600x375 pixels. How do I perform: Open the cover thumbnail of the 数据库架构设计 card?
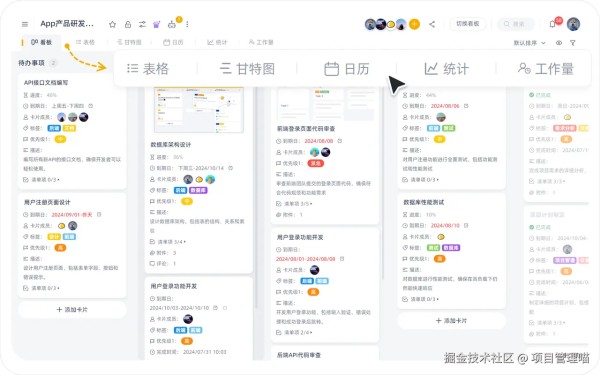tap(199, 110)
